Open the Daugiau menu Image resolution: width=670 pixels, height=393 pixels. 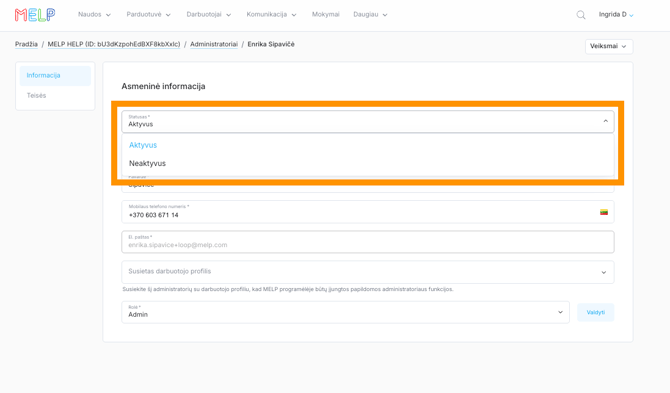(370, 15)
